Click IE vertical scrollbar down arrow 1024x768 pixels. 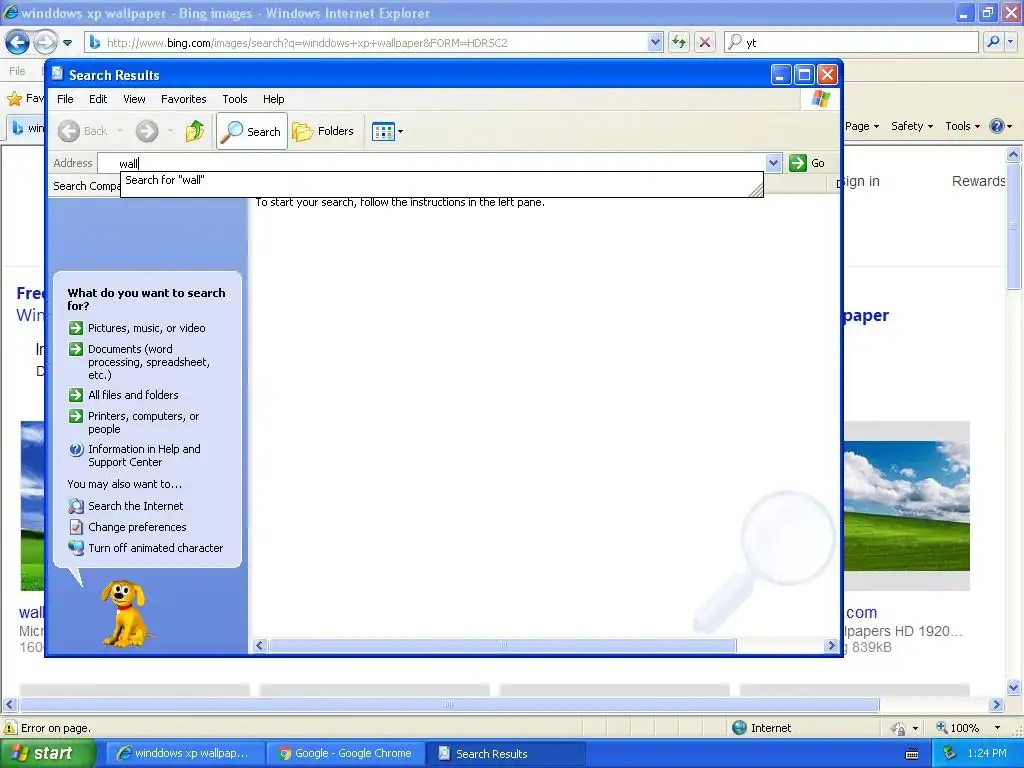click(x=1014, y=687)
